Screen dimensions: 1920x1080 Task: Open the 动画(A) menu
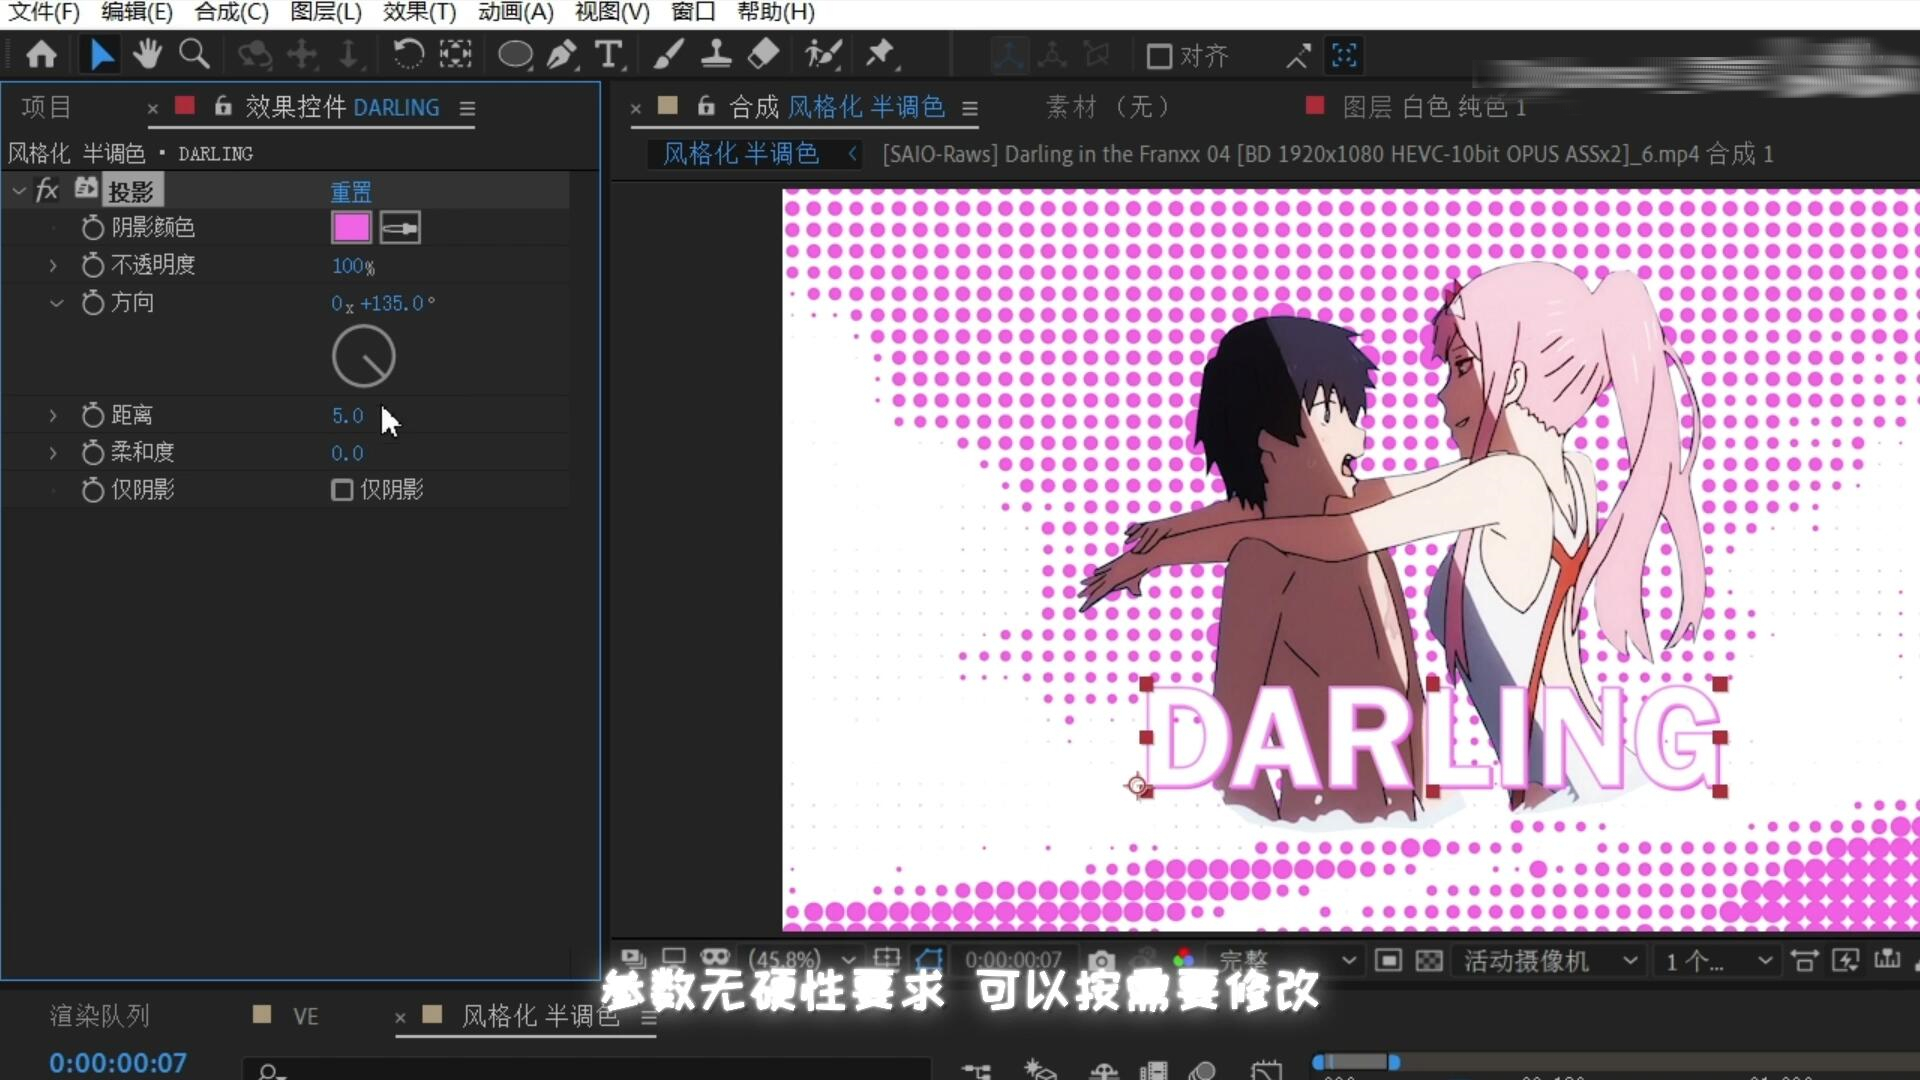[x=515, y=12]
